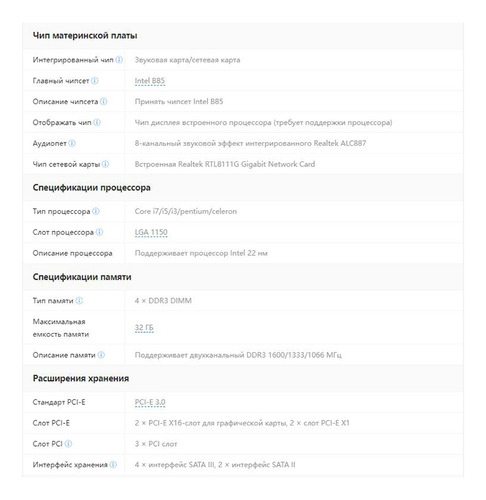Screen dimensions: 486x500
Task: Click info icon next to Чип сетевой карты
Action: (105, 164)
